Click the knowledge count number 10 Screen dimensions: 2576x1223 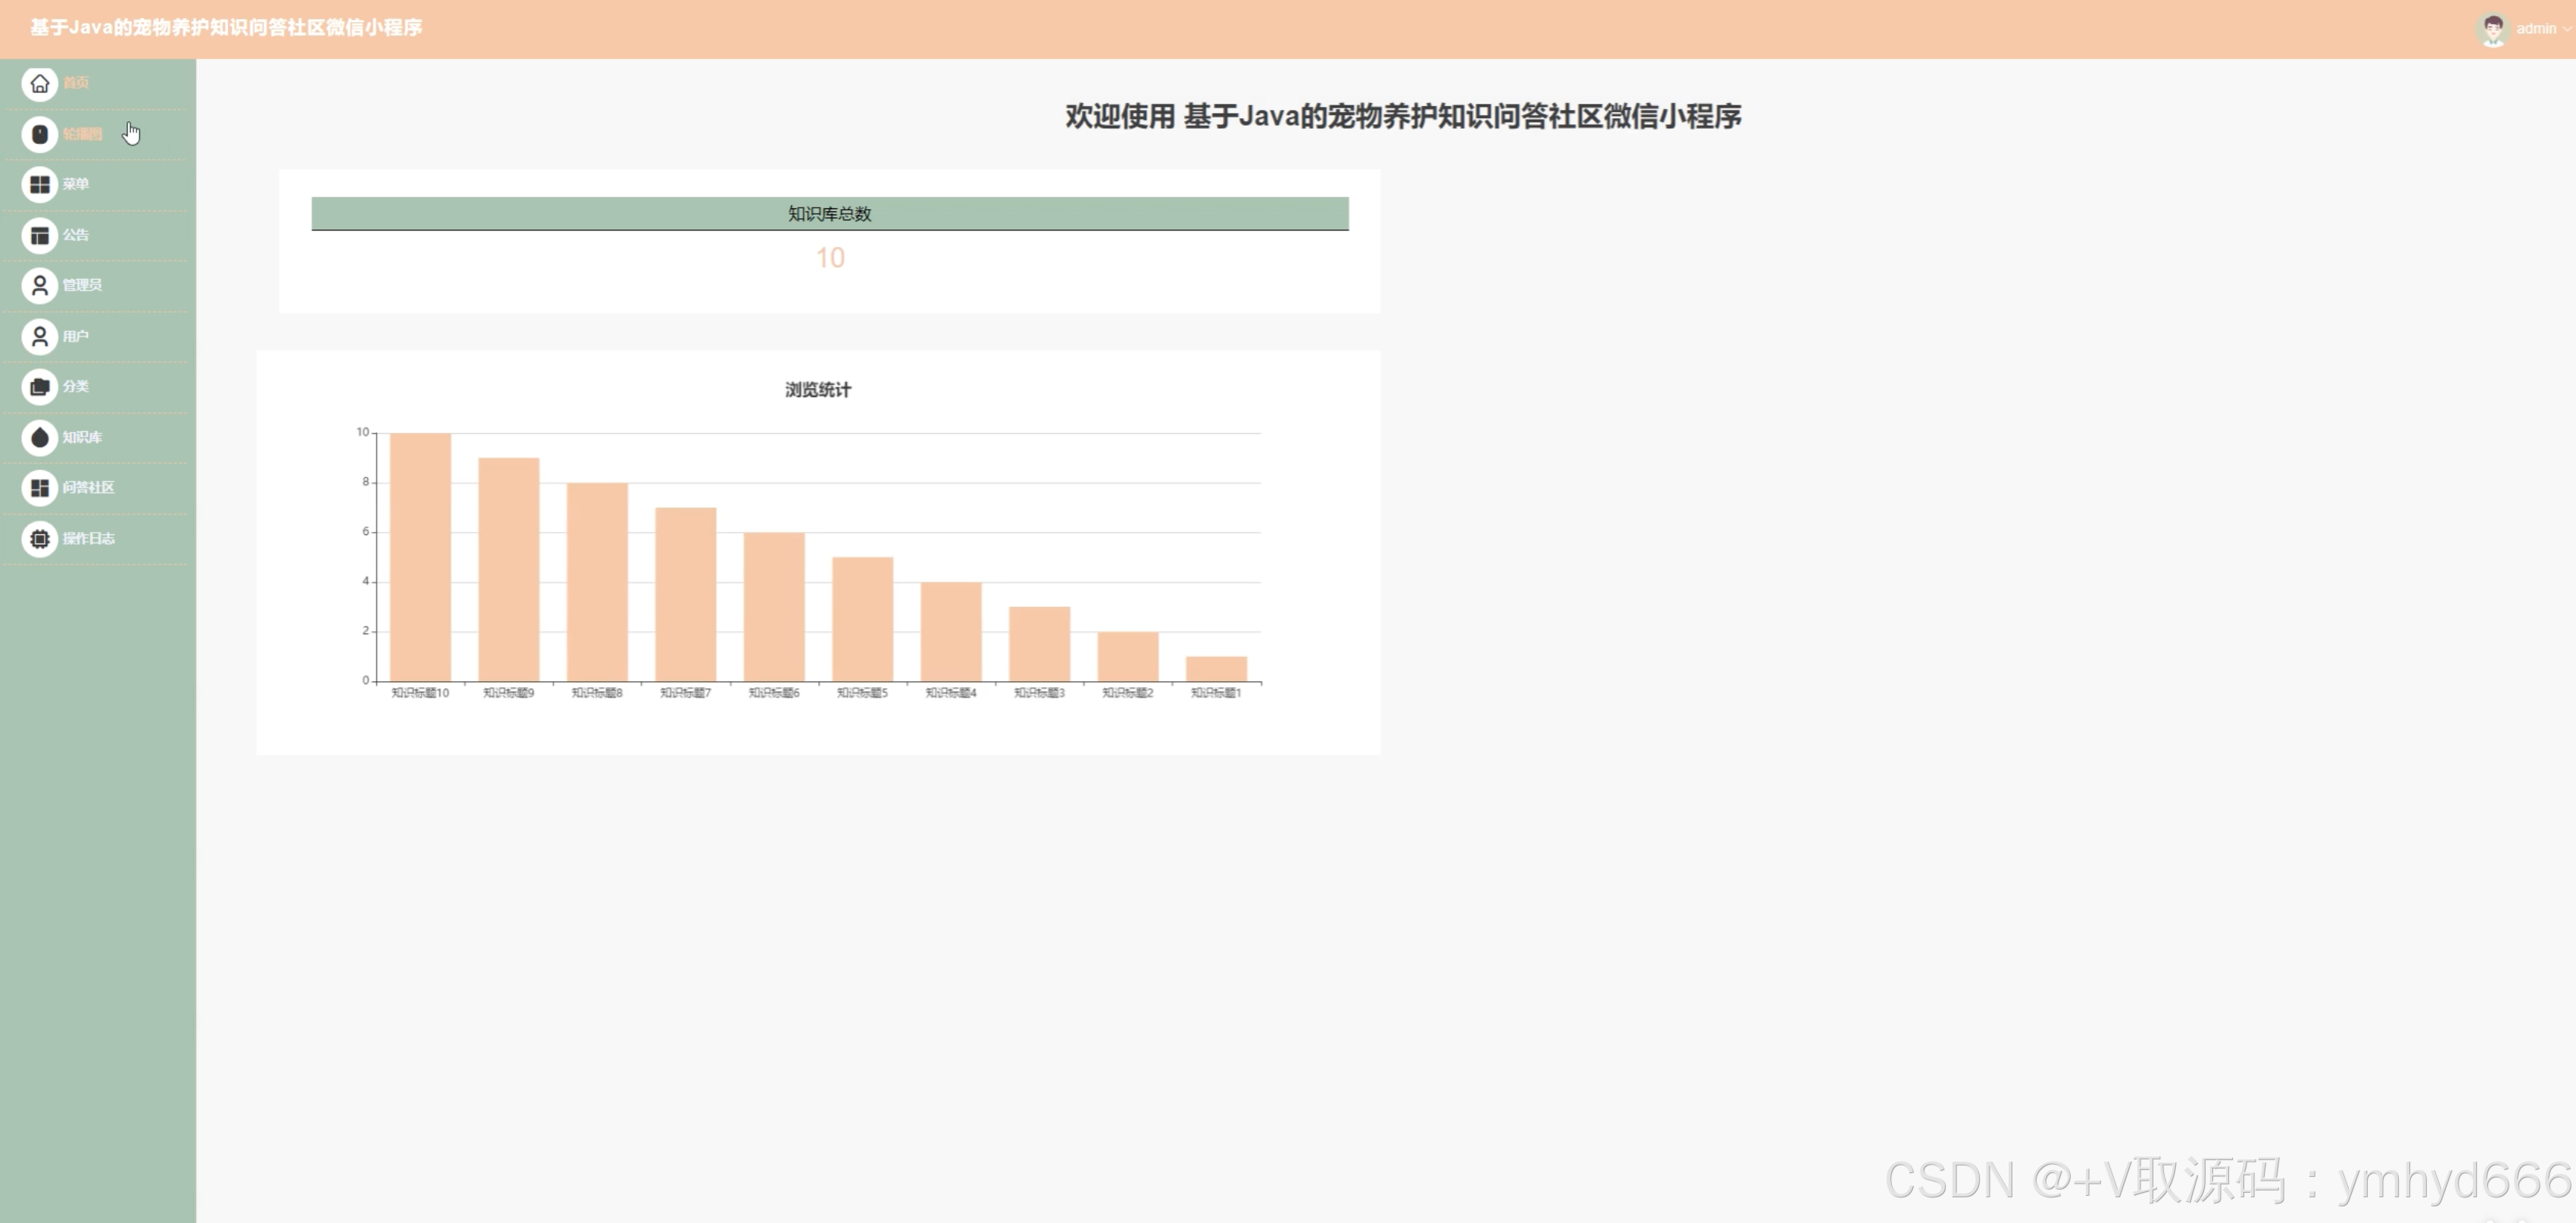coord(829,258)
